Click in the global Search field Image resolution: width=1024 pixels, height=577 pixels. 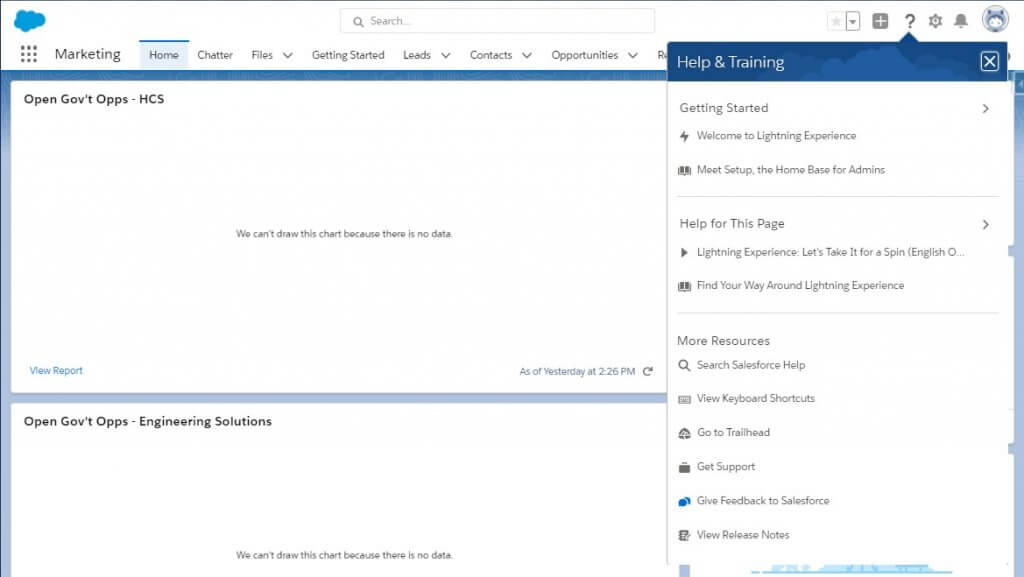[497, 21]
